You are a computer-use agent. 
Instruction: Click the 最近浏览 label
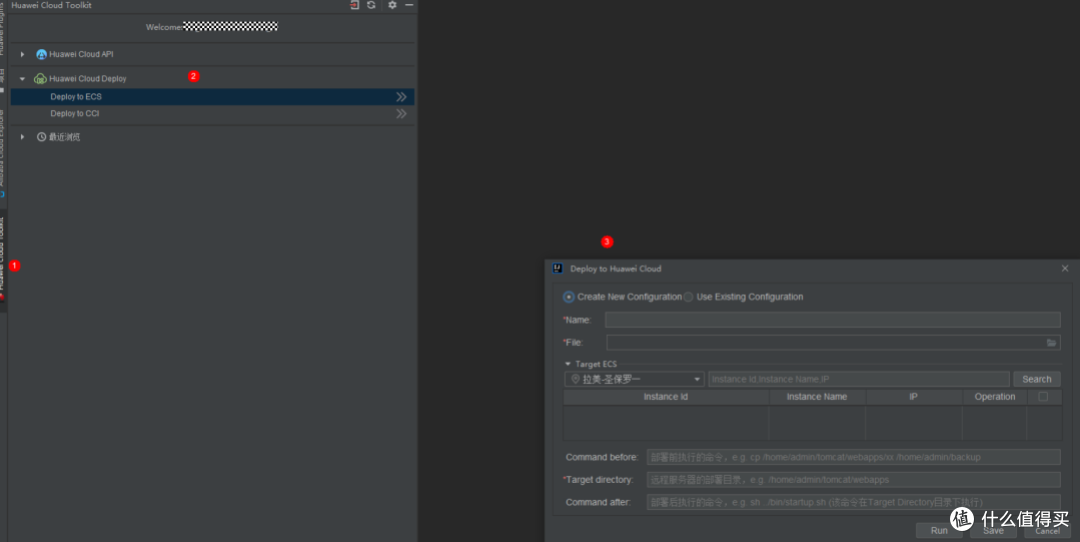pyautogui.click(x=64, y=137)
